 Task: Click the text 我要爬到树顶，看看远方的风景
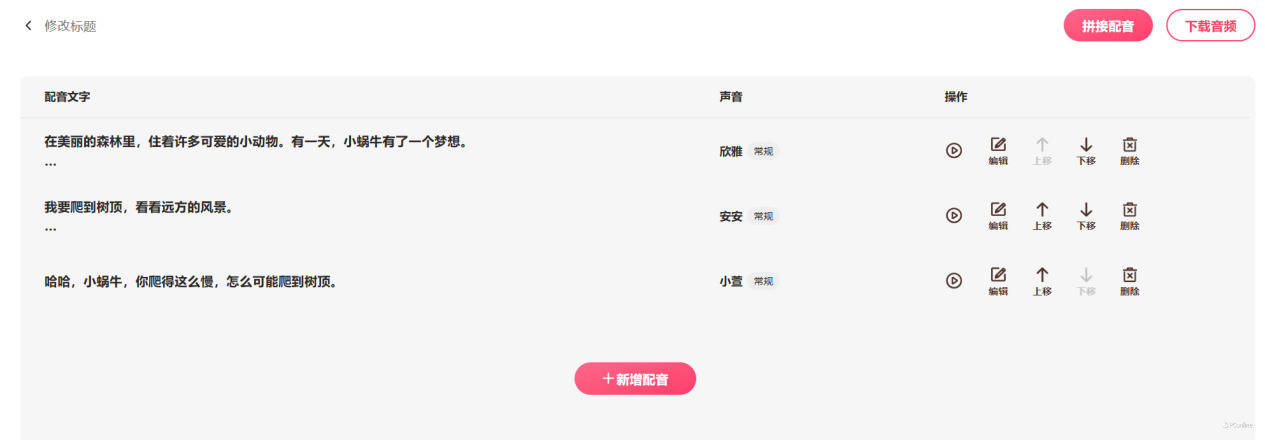(x=138, y=208)
